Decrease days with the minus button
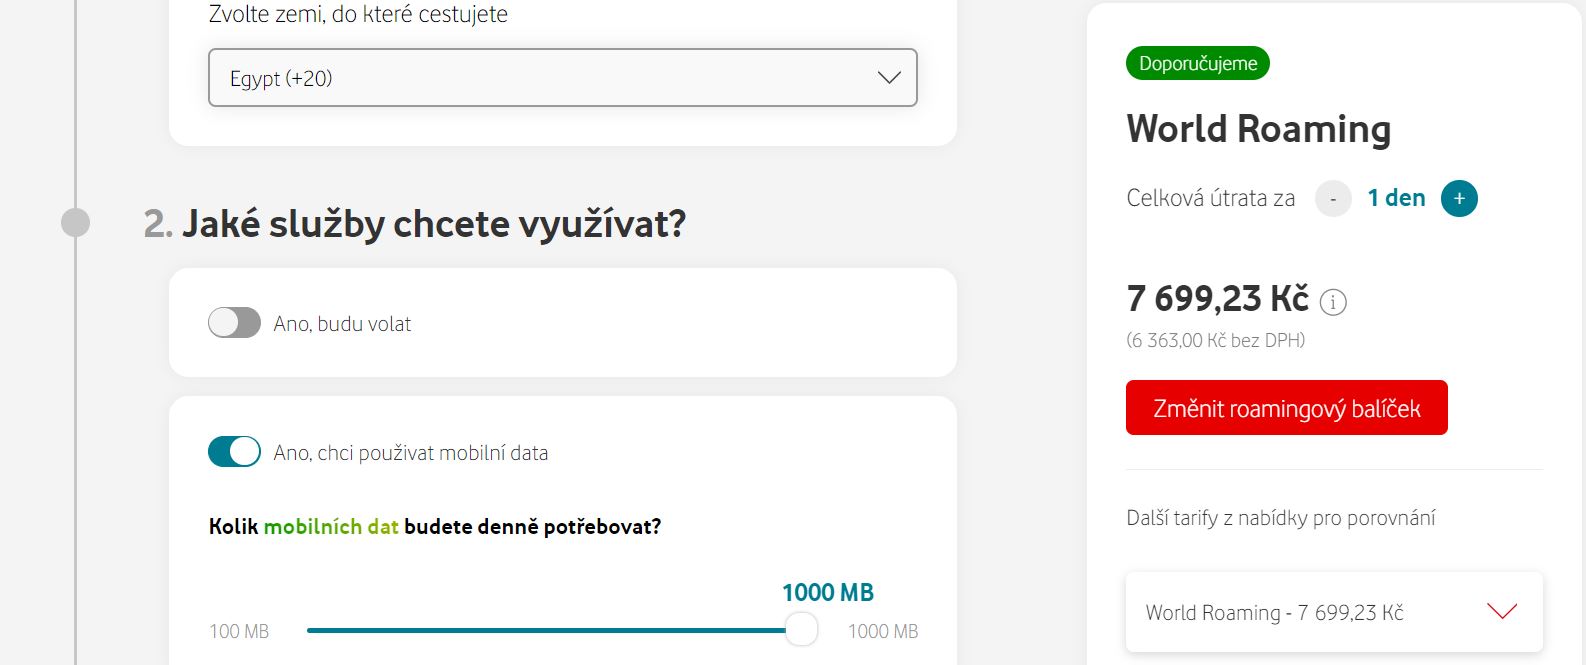 coord(1333,199)
